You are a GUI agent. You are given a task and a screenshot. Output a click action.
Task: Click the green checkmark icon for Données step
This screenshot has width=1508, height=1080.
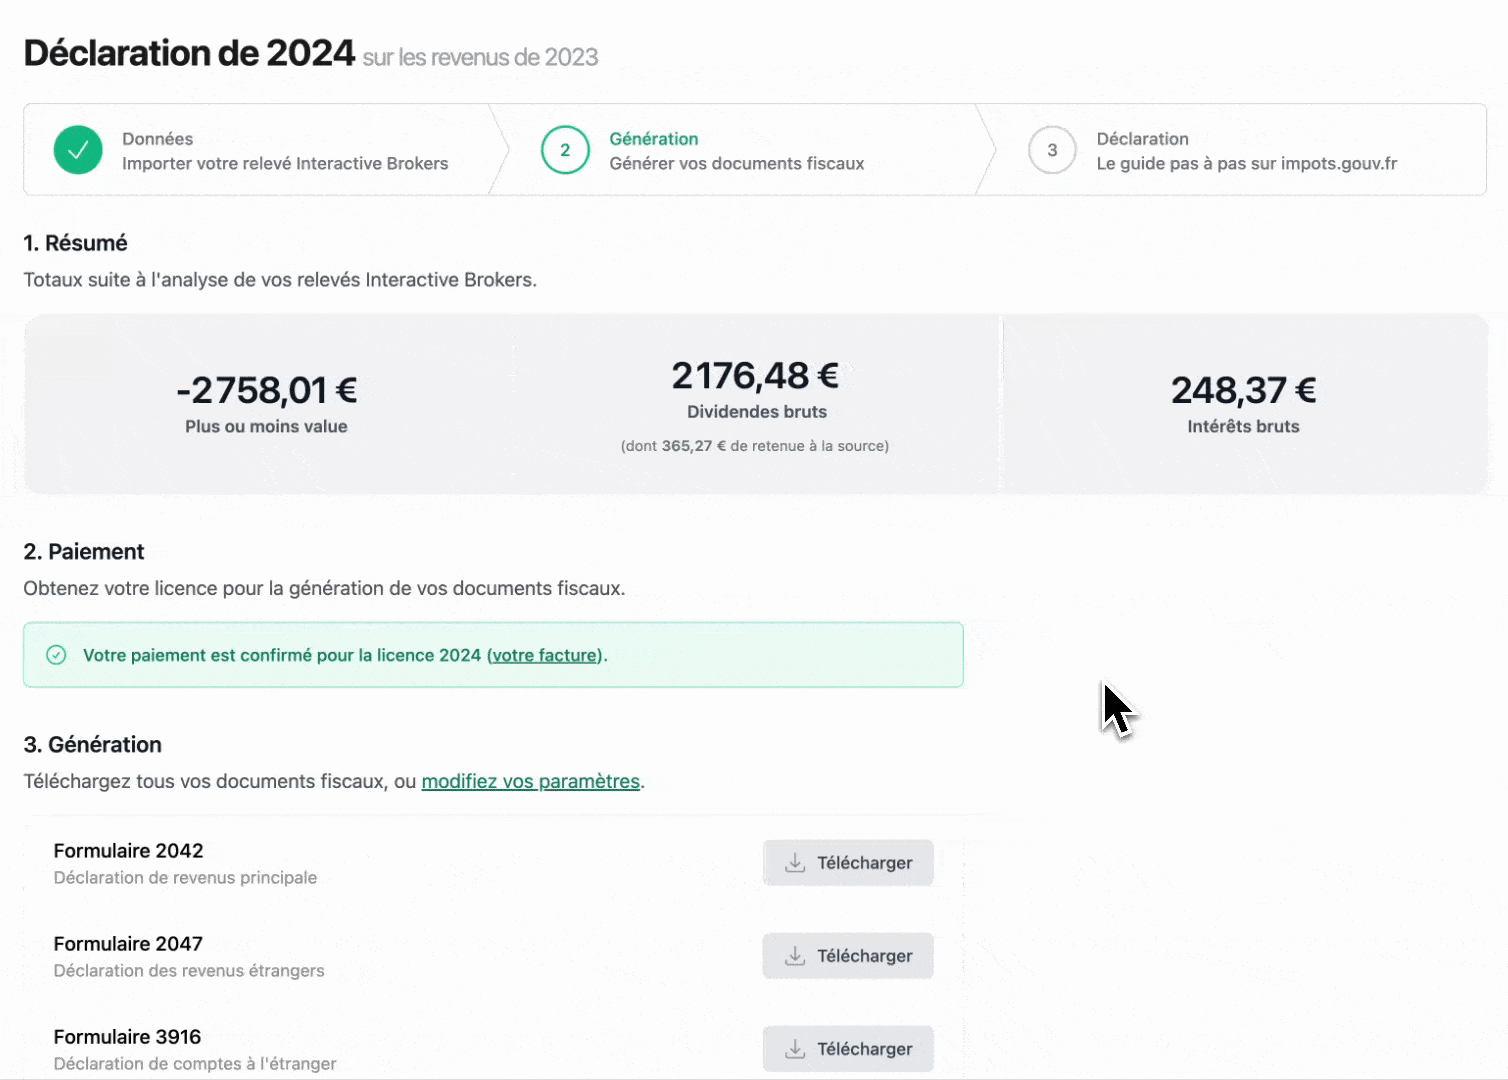click(78, 150)
